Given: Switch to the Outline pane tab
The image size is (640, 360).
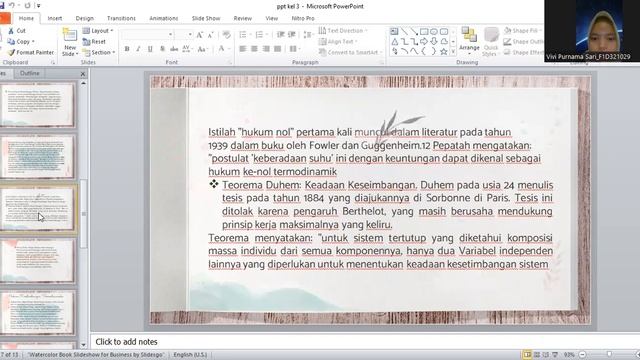Looking at the screenshot, I should tap(30, 73).
